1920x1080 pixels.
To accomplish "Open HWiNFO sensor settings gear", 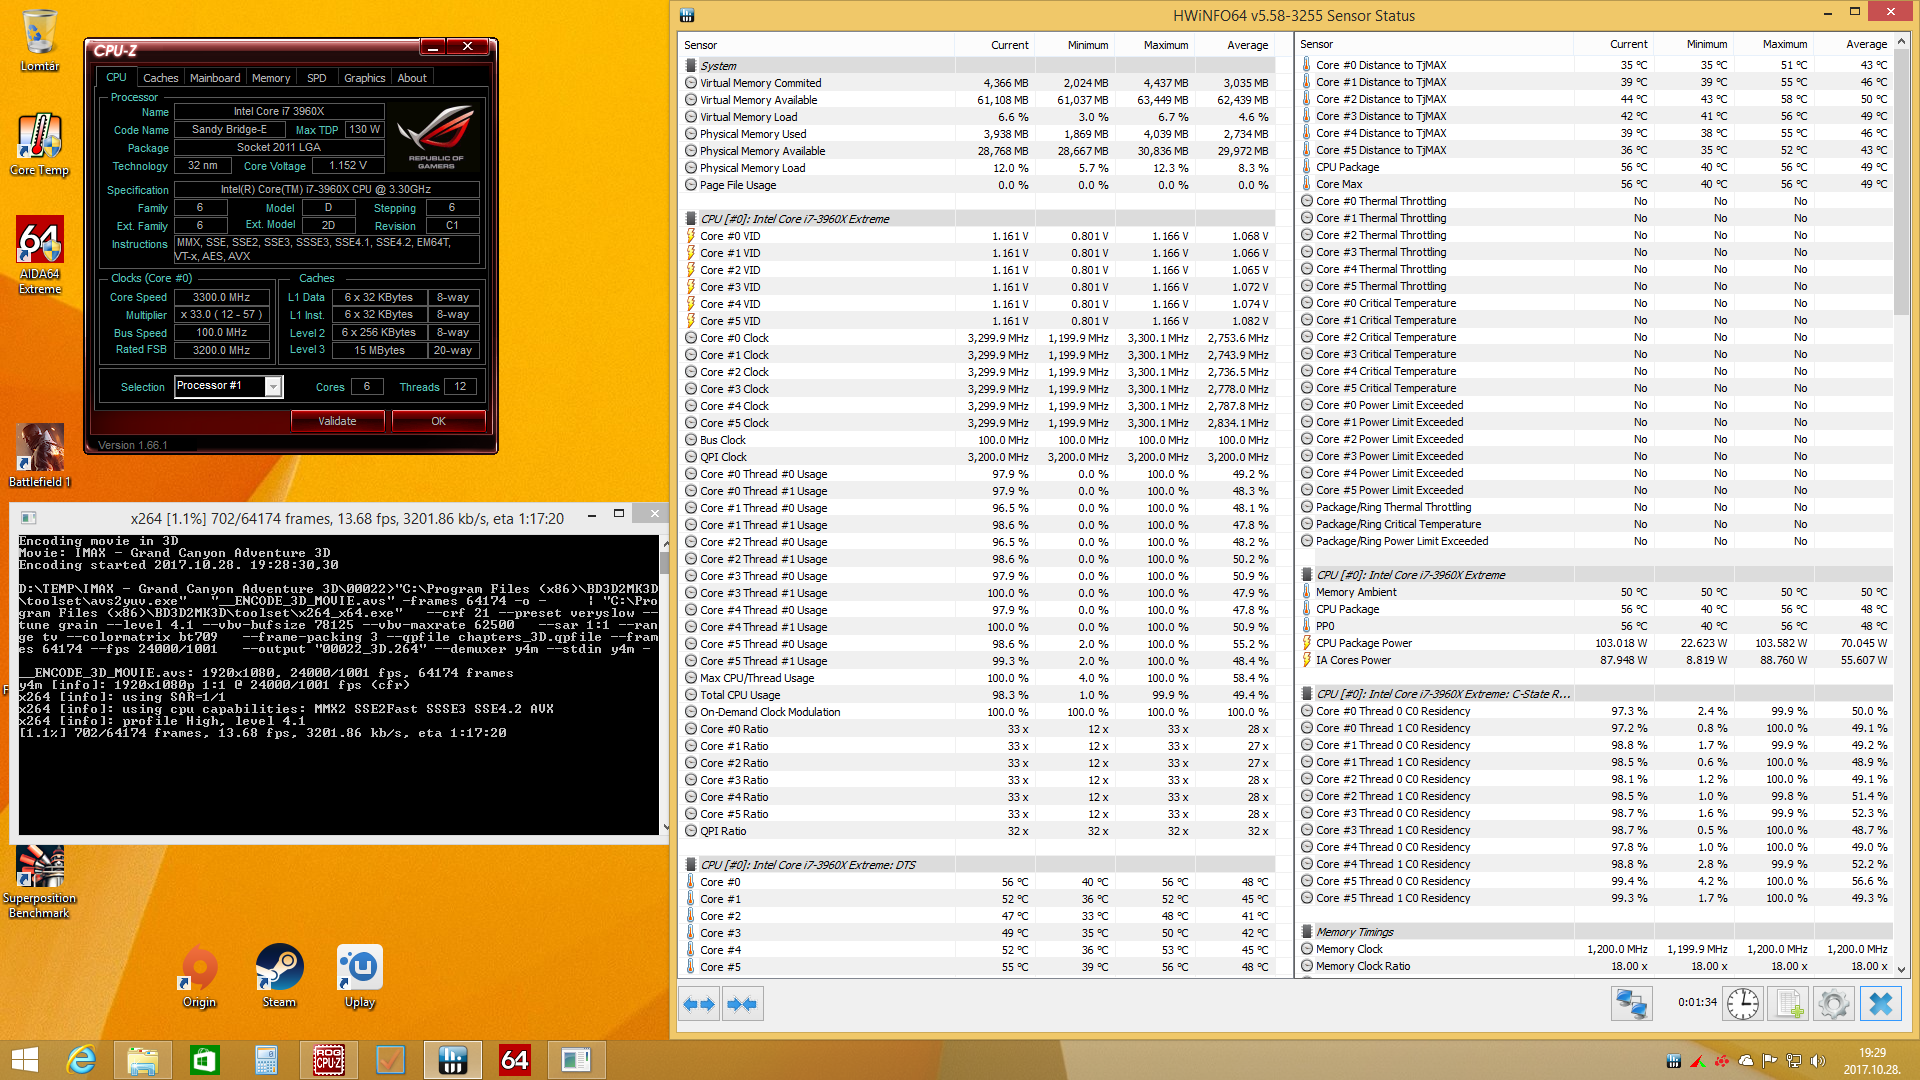I will pos(1834,1004).
